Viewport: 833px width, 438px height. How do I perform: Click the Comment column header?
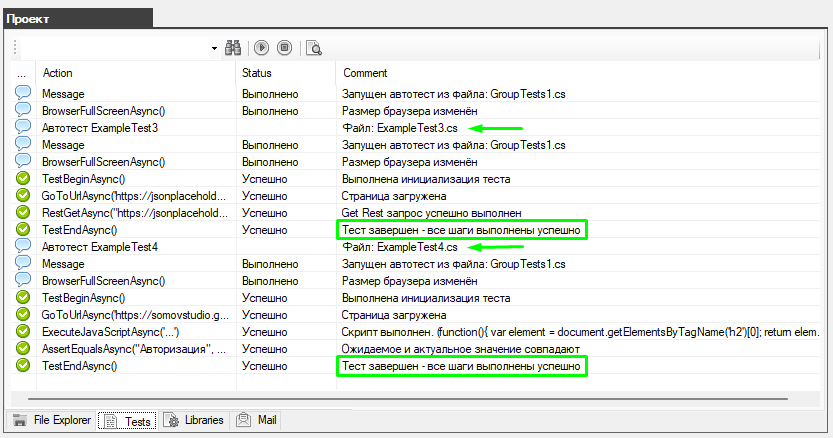pyautogui.click(x=365, y=73)
